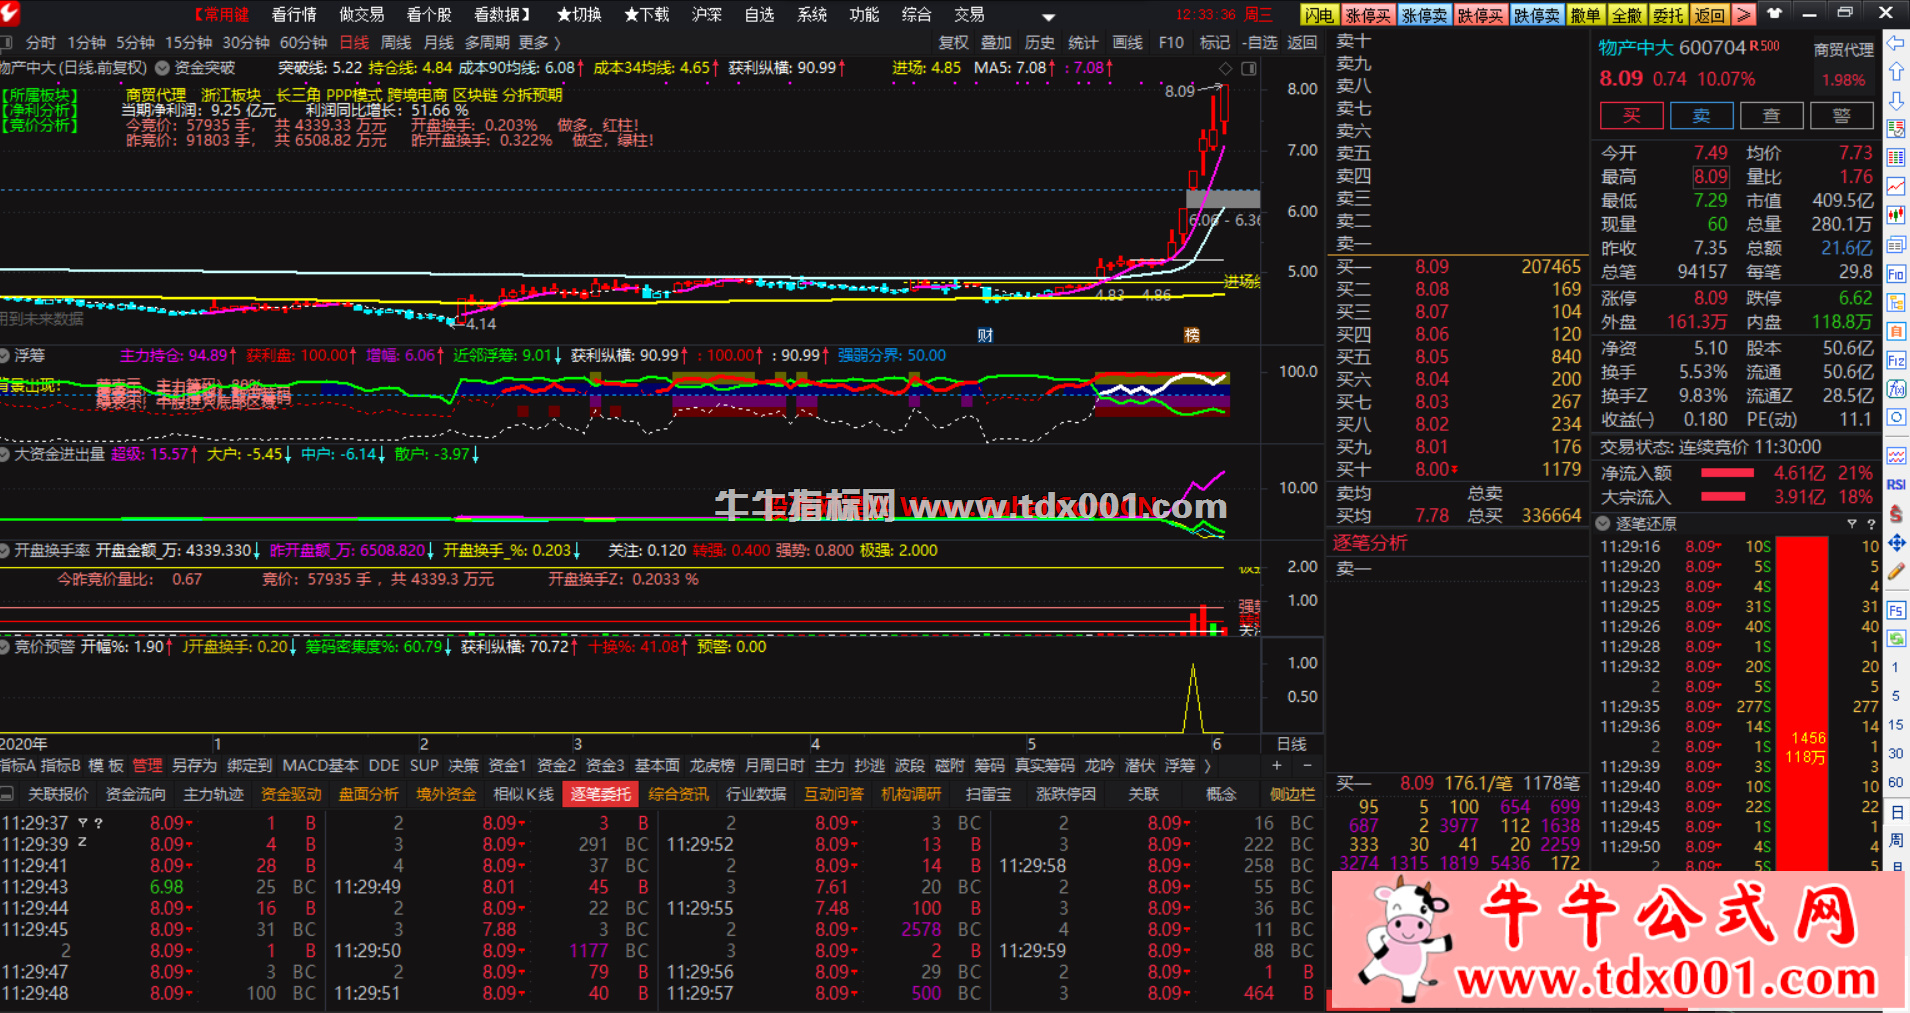Screen dimensions: 1910x1013
Task: Click the blue 卖 sell button
Action: pos(1701,115)
